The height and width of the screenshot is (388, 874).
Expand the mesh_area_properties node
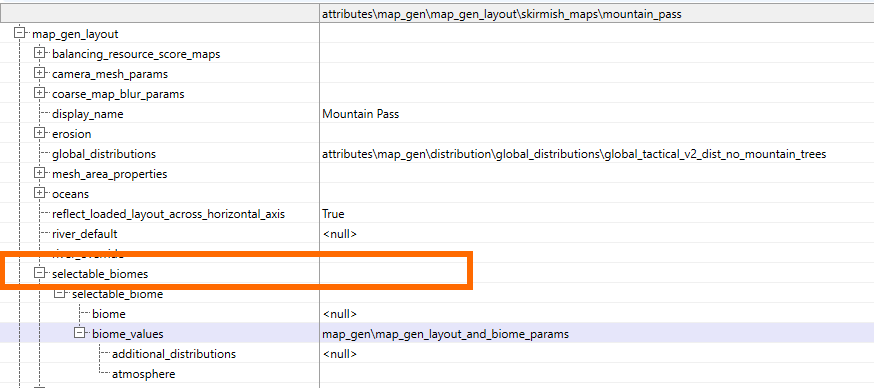point(40,173)
